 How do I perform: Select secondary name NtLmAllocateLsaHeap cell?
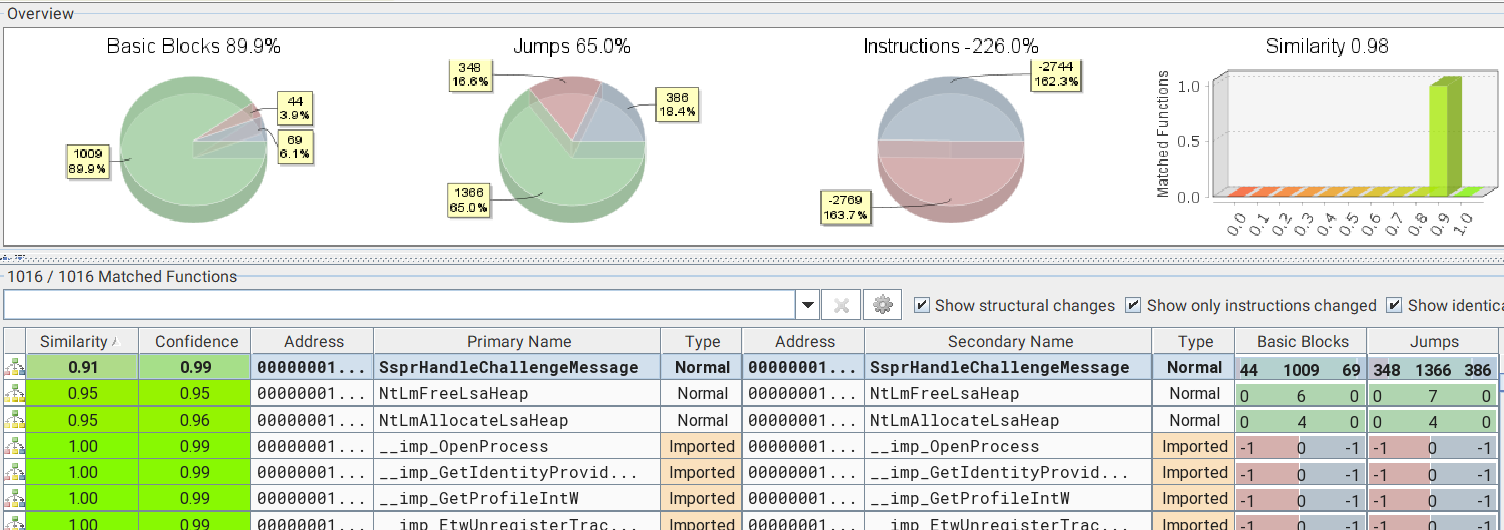(1008, 420)
